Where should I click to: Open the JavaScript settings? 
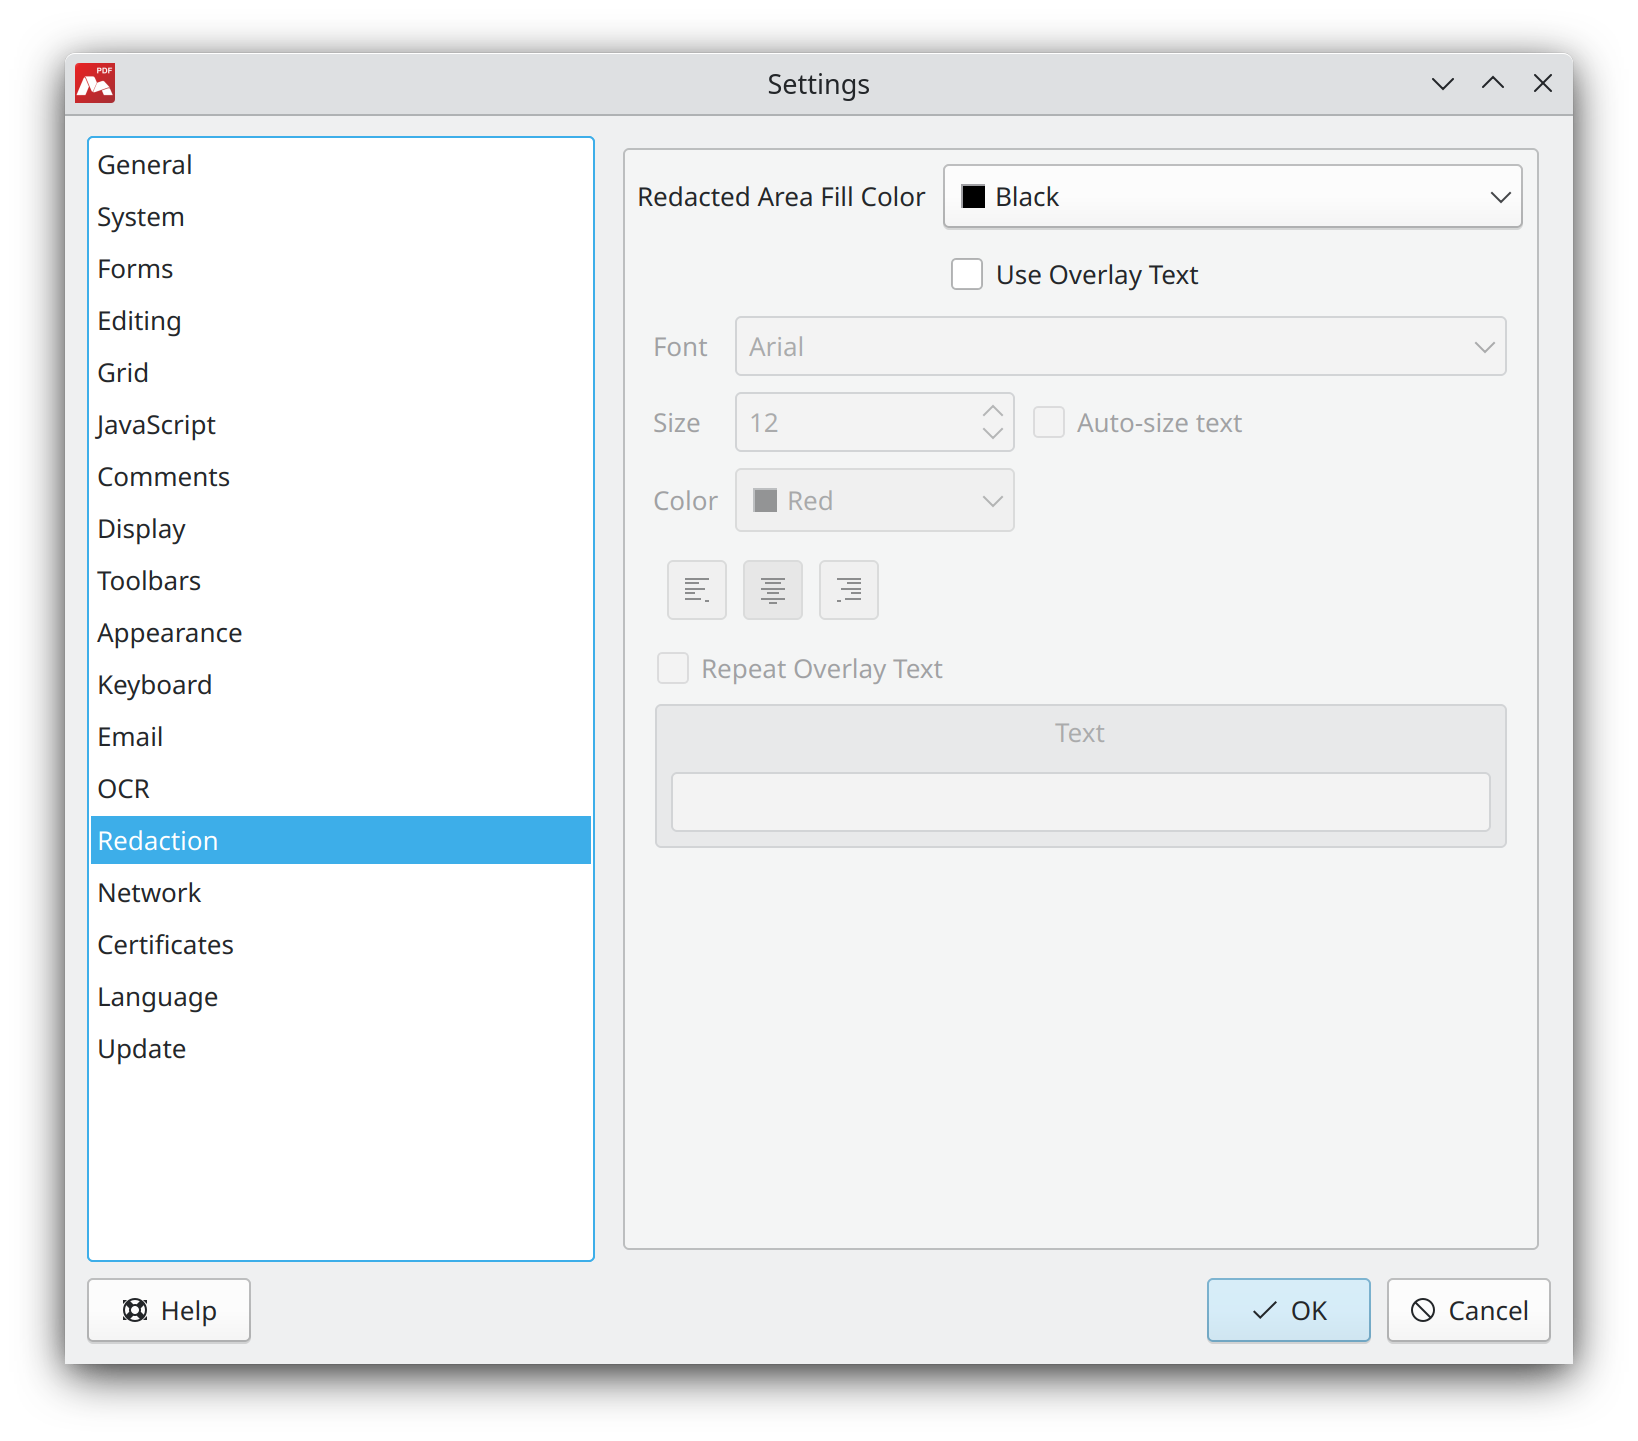coord(341,425)
